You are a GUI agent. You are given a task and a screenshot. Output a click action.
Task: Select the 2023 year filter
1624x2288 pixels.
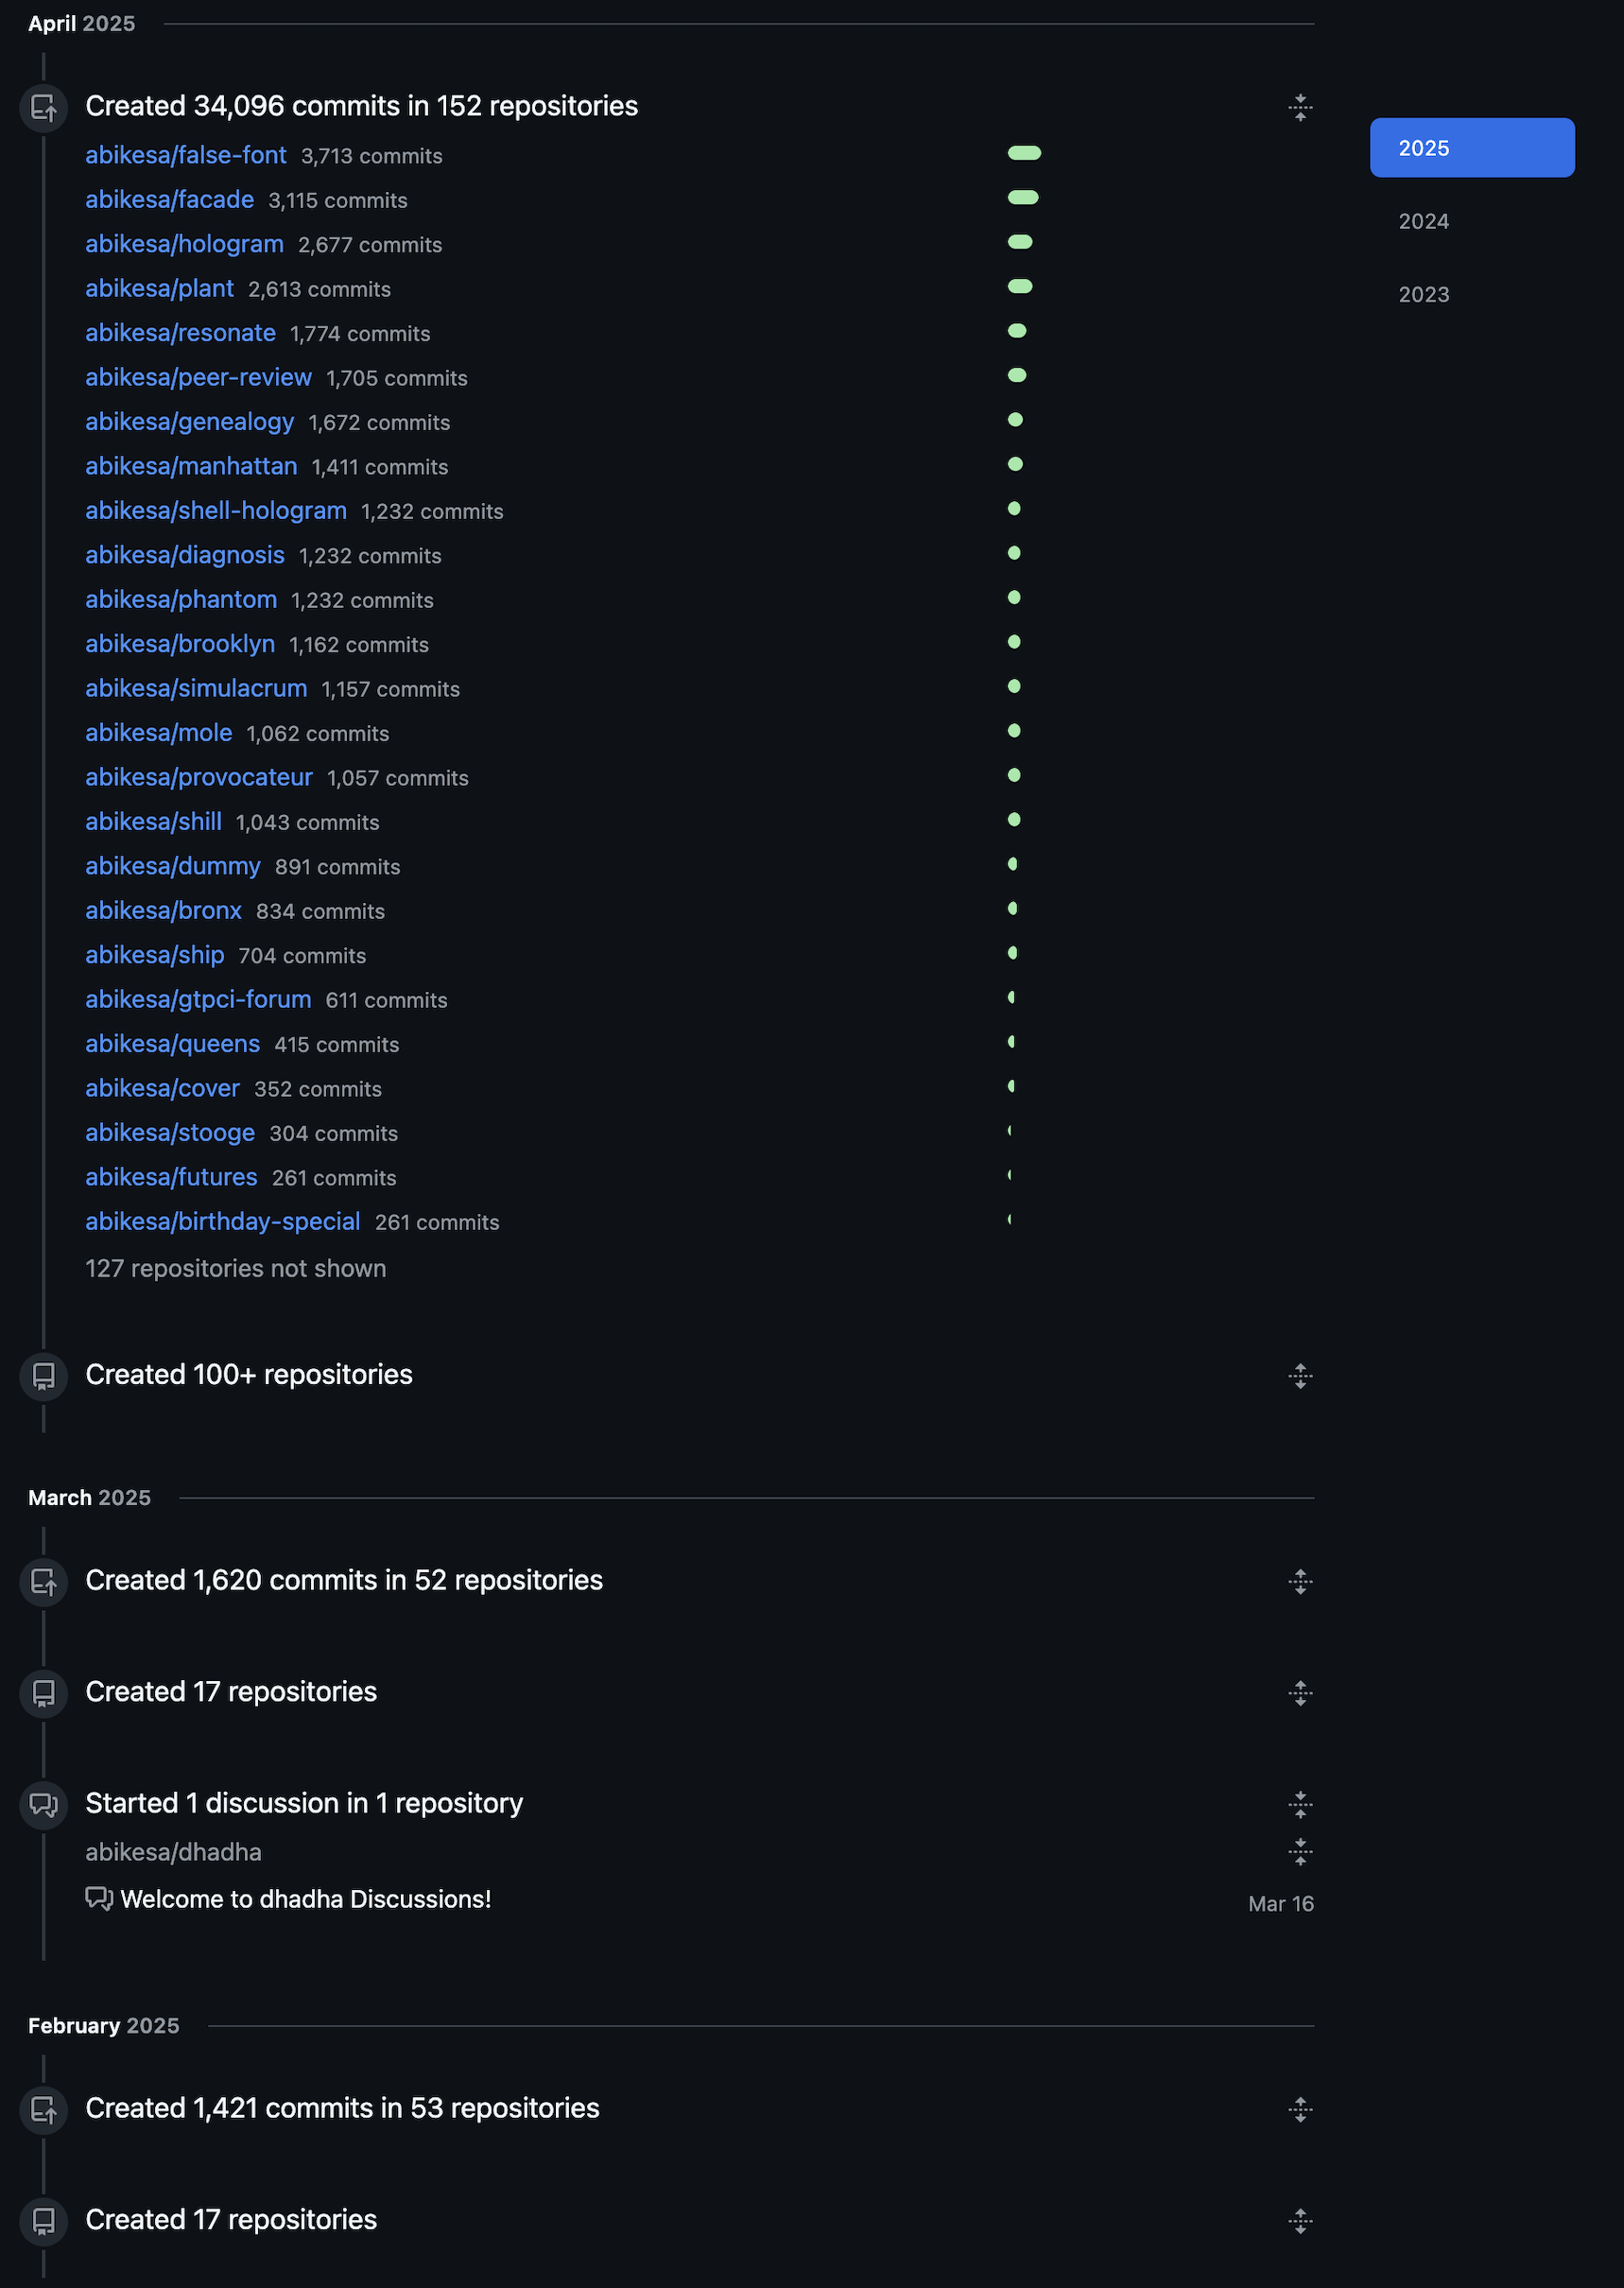coord(1472,294)
